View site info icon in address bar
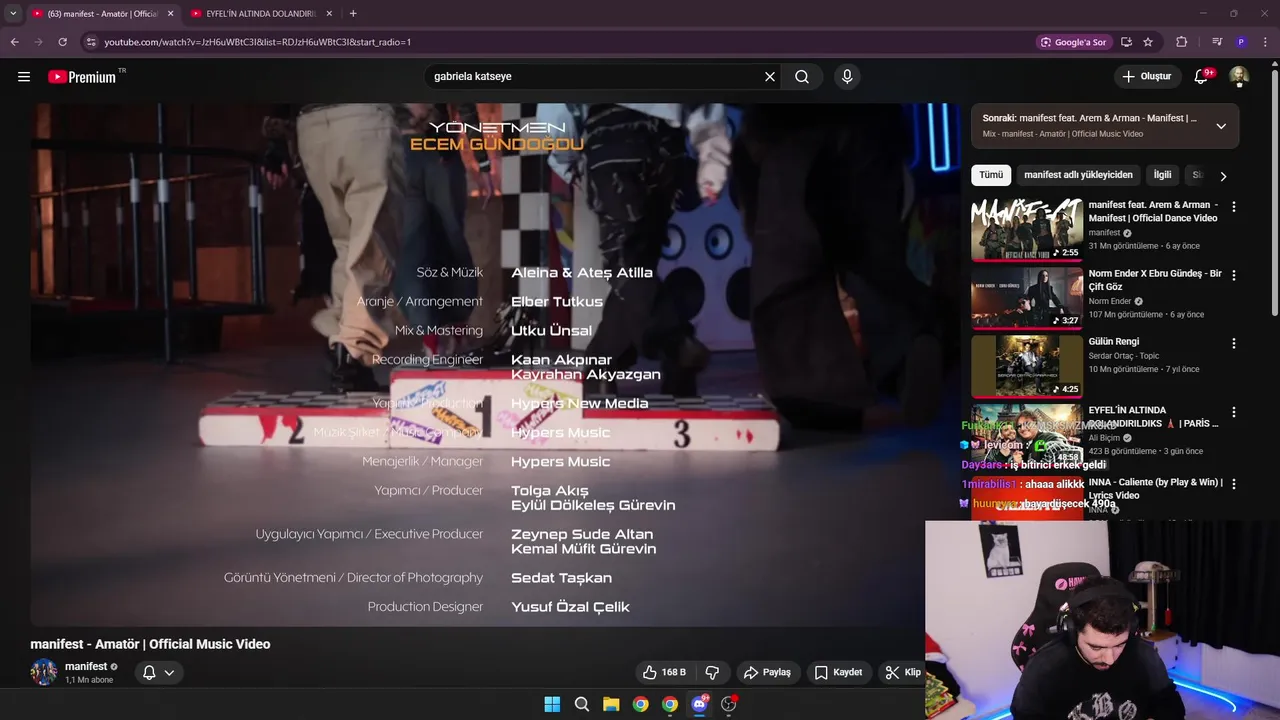This screenshot has height=720, width=1280. (91, 42)
